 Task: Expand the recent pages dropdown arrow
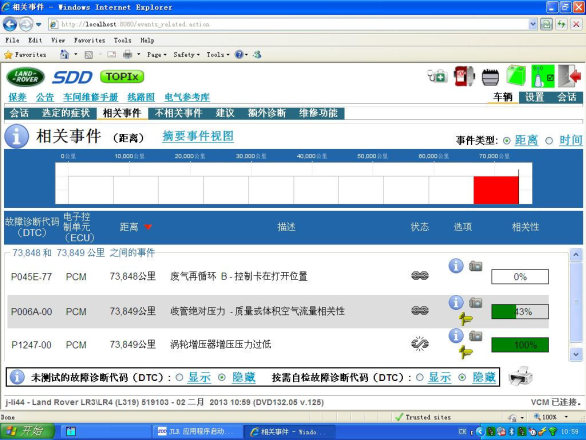(x=38, y=25)
